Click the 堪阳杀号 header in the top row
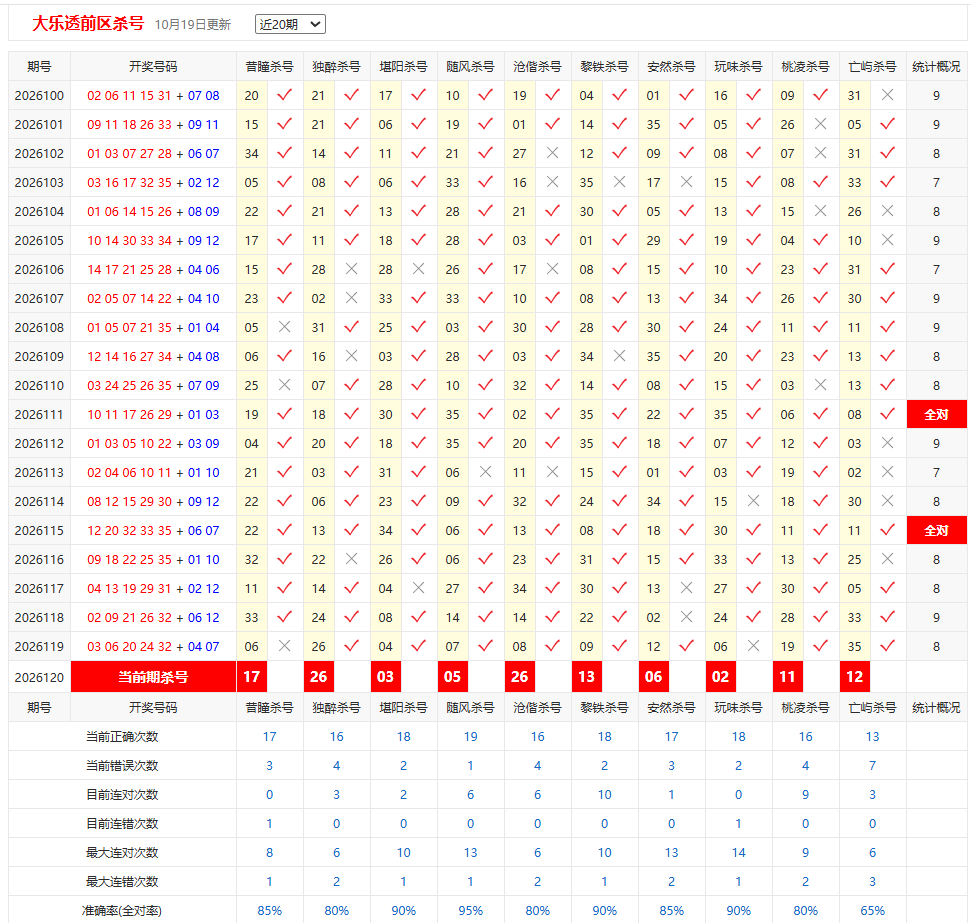Viewport: 971px width, 923px height. (x=403, y=66)
